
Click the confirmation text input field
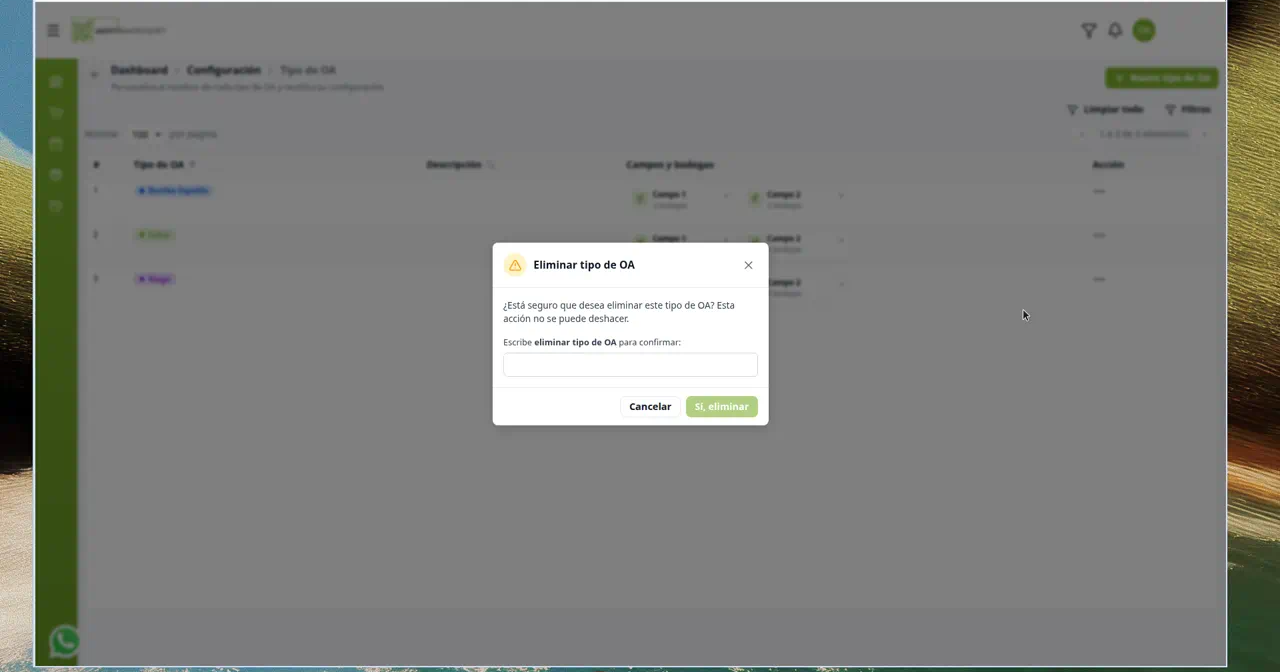point(630,365)
